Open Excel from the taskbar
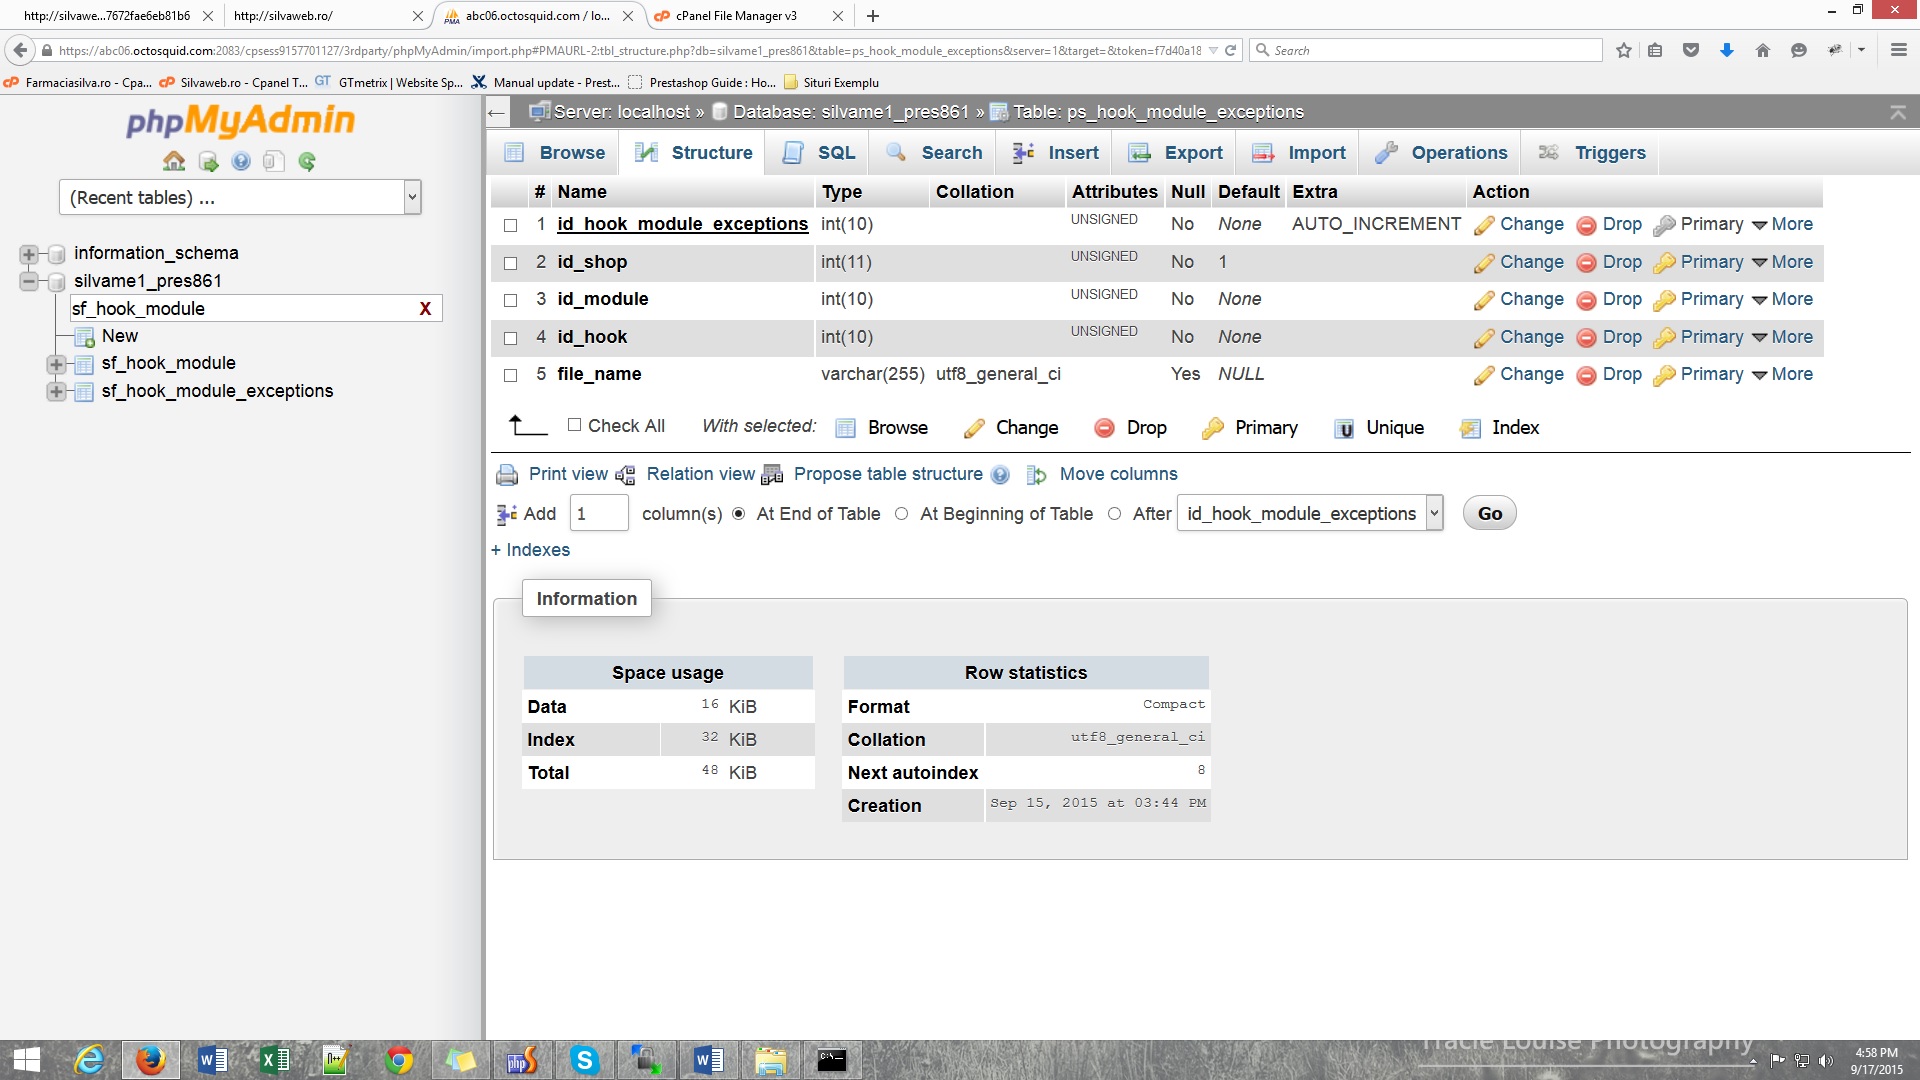Viewport: 1920px width, 1080px height. [275, 1060]
